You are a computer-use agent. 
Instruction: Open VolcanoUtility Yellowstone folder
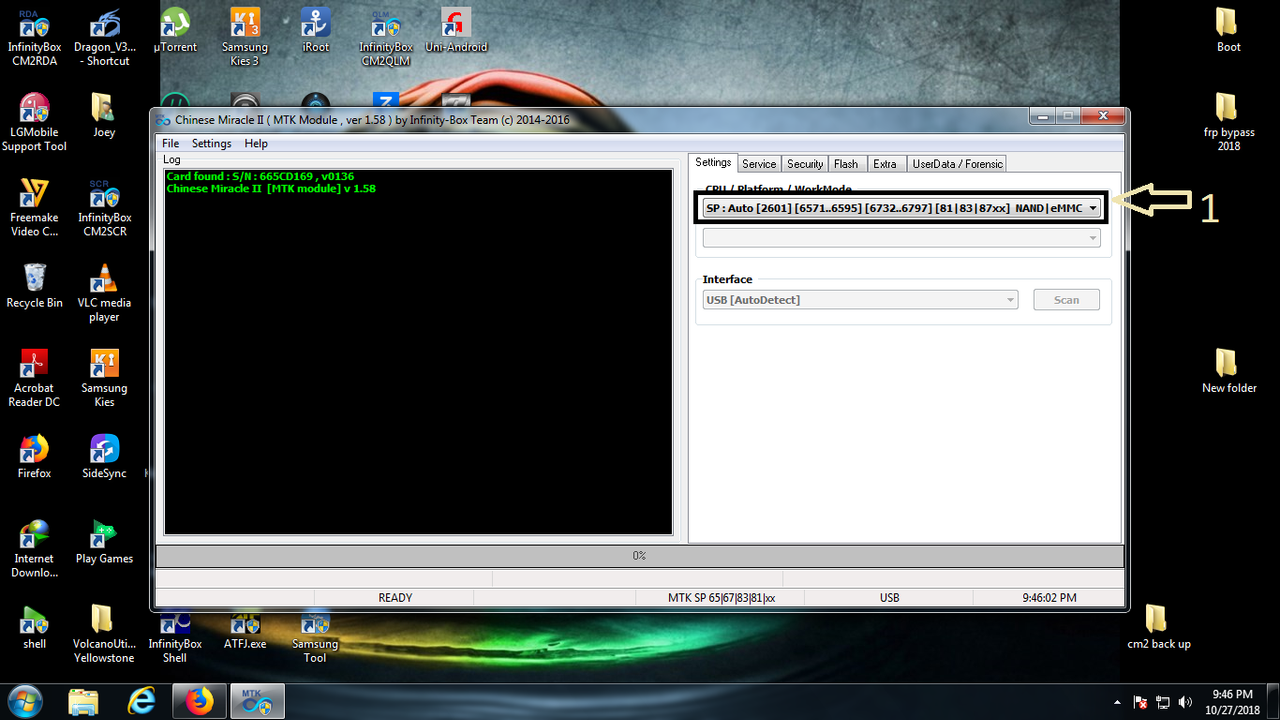[104, 635]
